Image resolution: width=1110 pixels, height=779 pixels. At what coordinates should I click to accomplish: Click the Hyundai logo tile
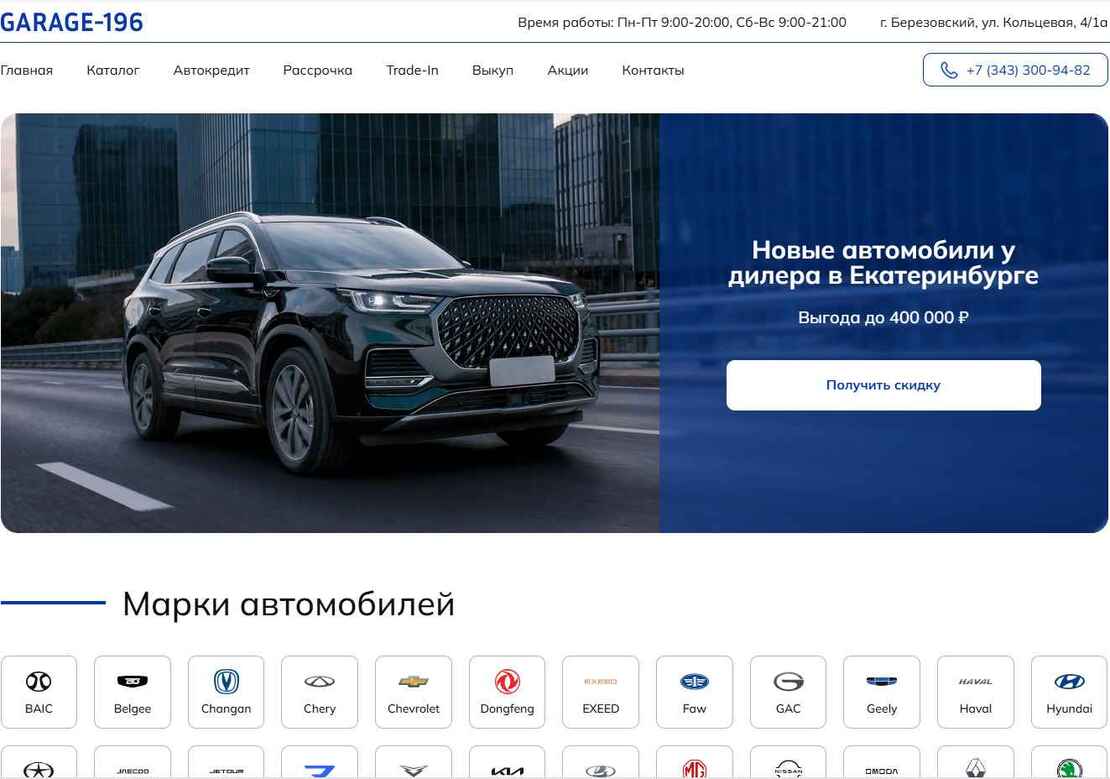point(1069,692)
